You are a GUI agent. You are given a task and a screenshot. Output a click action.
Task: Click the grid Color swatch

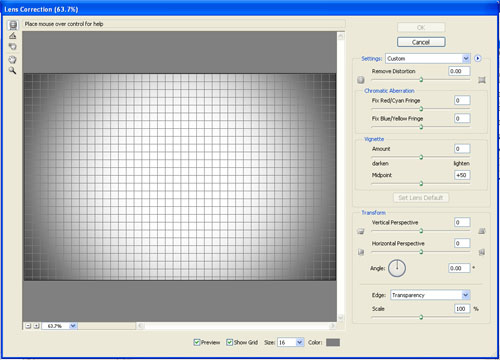(x=333, y=342)
